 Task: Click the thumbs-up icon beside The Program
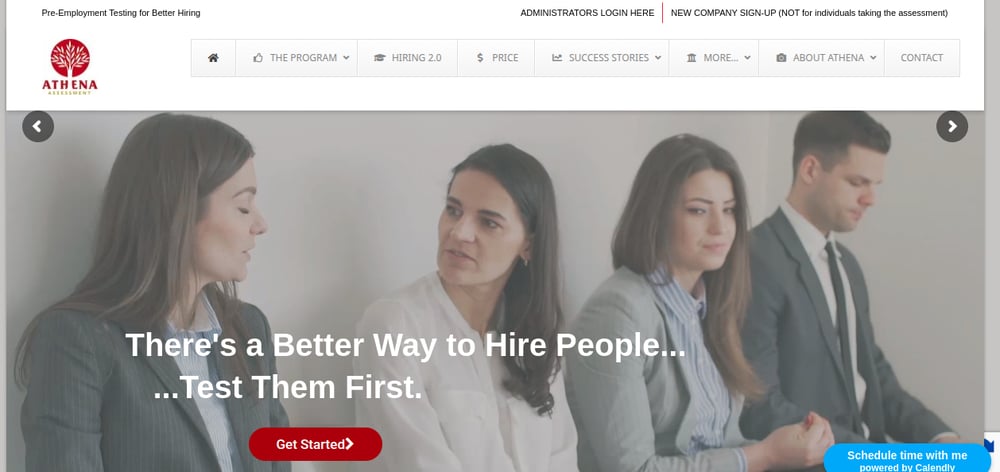click(258, 57)
